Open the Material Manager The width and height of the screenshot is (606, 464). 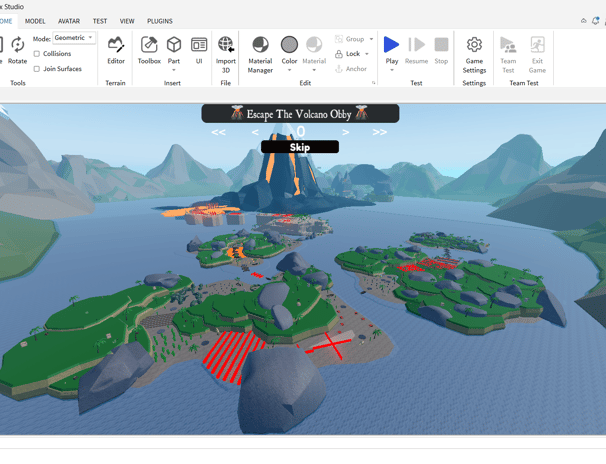point(260,54)
